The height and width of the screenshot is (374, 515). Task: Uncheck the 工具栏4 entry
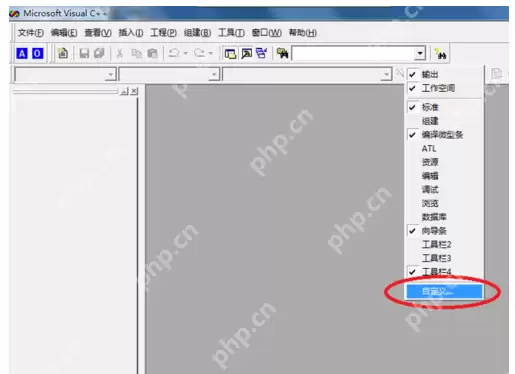click(445, 272)
